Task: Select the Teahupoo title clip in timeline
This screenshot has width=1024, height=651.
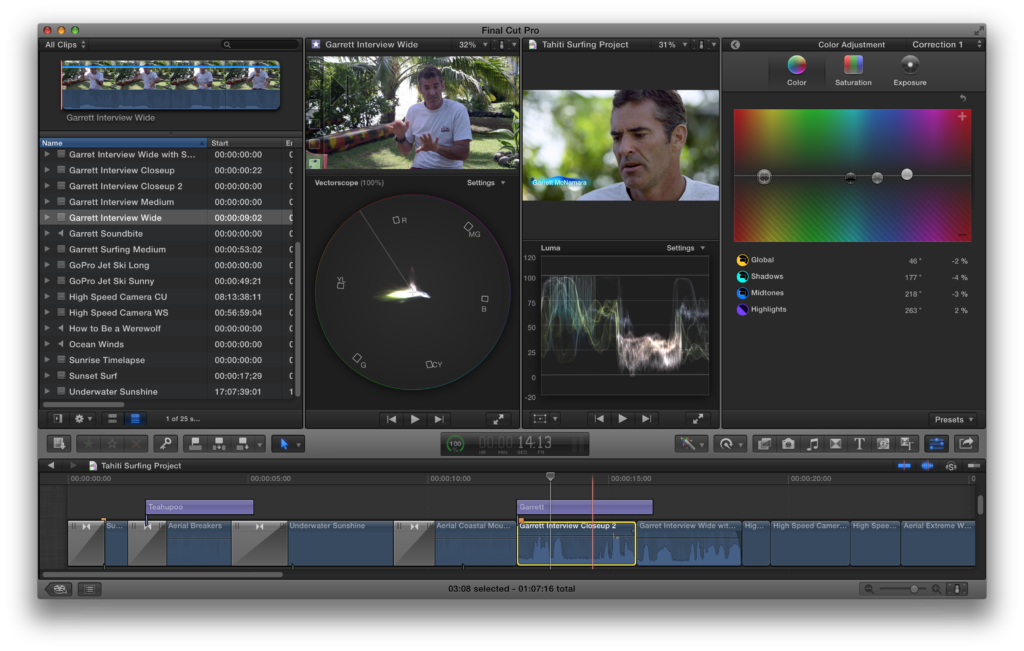Action: pyautogui.click(x=199, y=507)
